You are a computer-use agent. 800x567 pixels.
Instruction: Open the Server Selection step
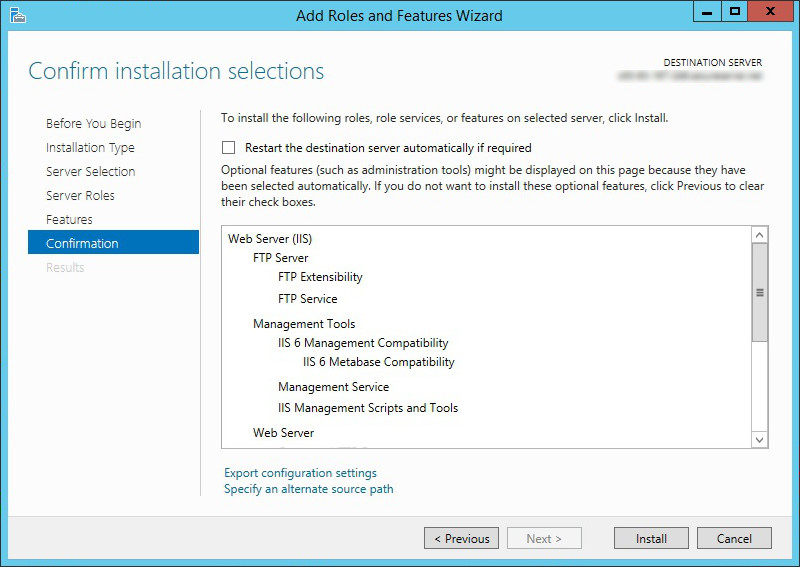[90, 171]
